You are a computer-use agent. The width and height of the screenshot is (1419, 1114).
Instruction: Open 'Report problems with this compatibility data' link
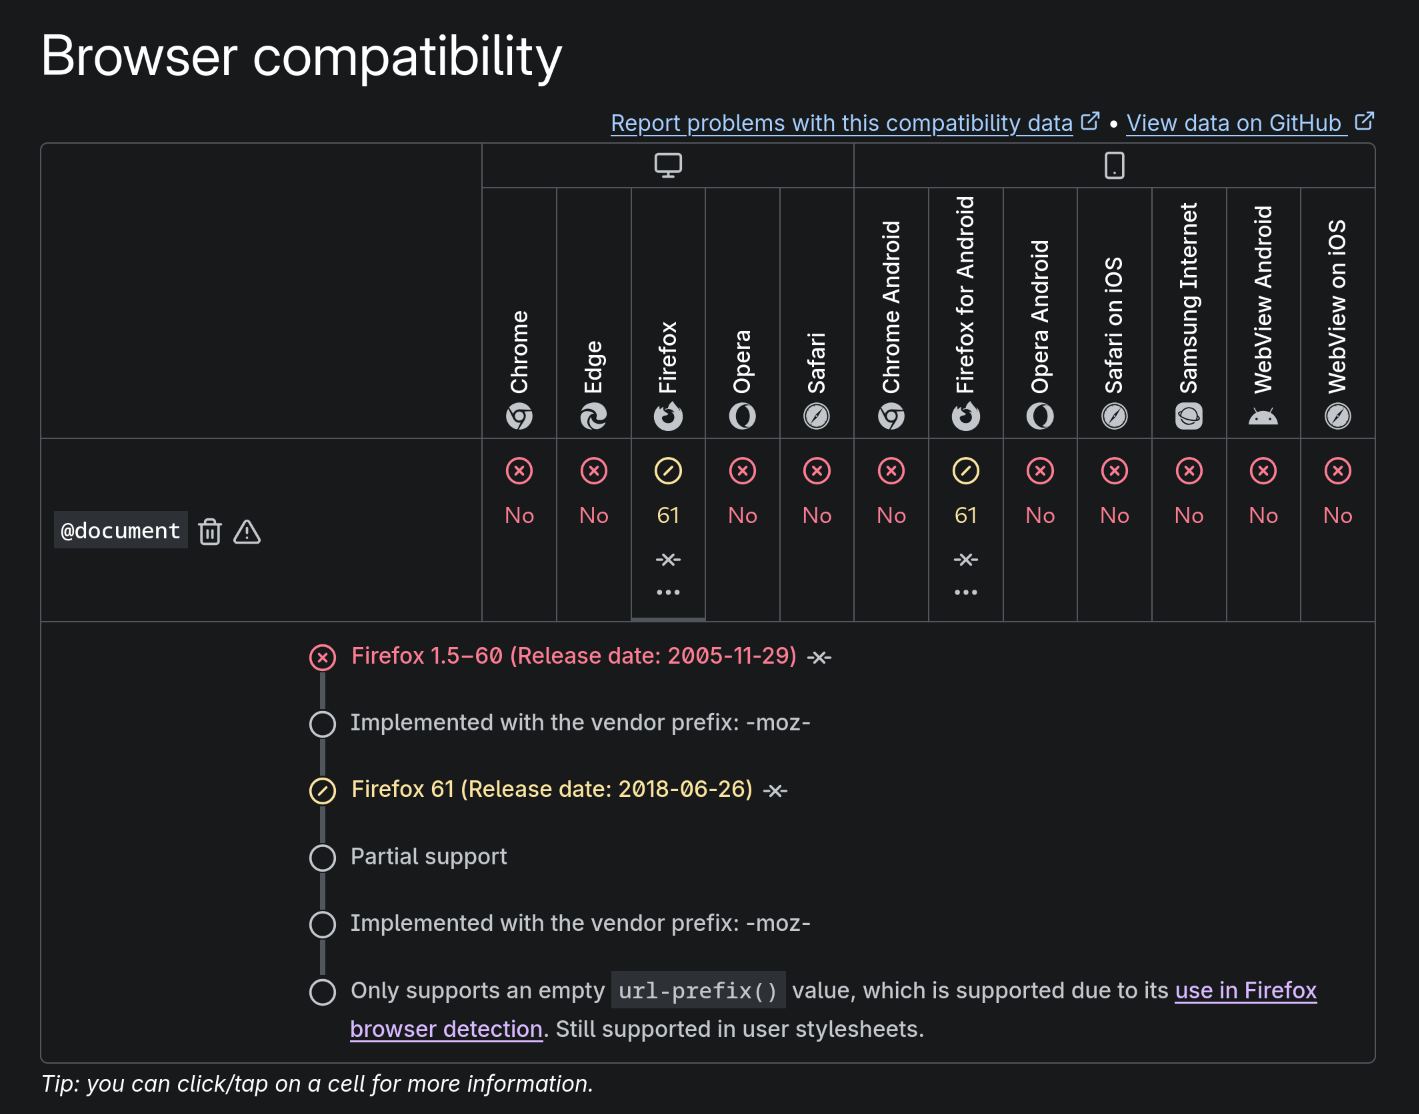pyautogui.click(x=842, y=123)
